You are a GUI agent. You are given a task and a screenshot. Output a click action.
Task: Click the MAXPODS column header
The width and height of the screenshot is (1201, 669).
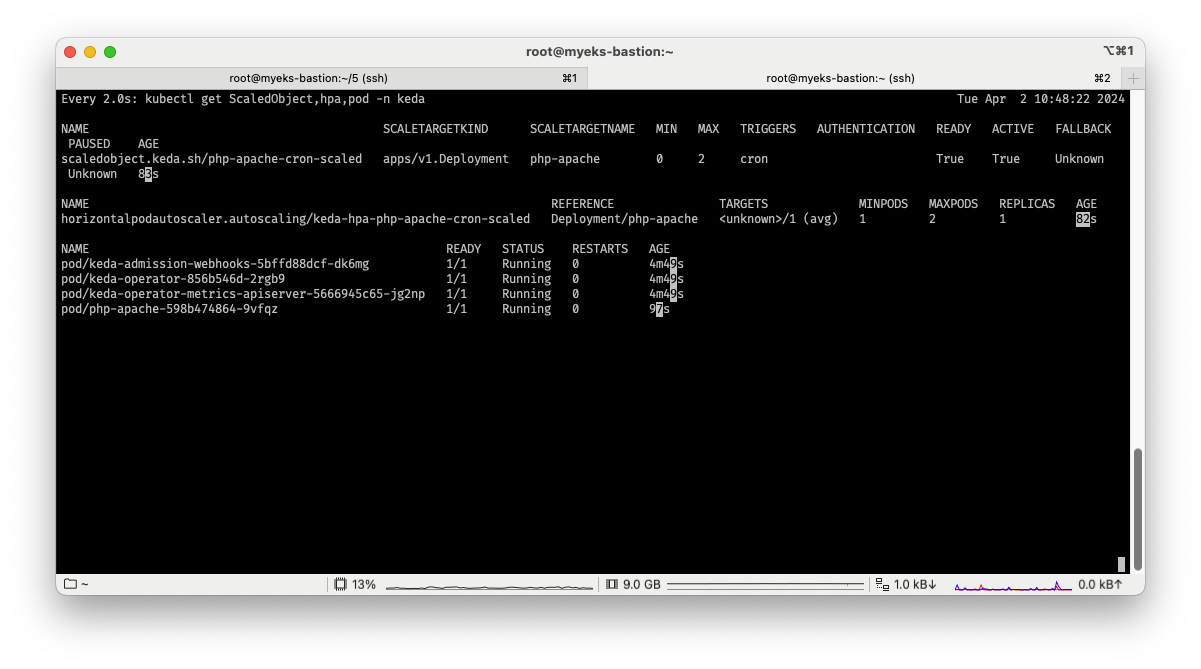pyautogui.click(x=954, y=204)
